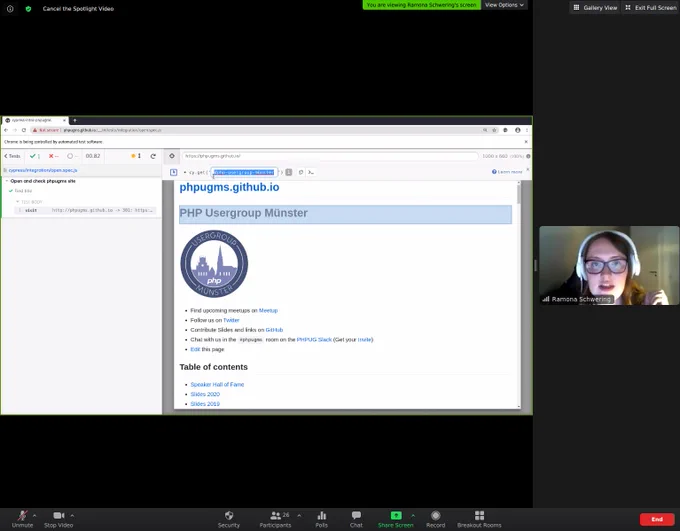The image size is (680, 531).
Task: Close the cypress browser tab
Action: tap(65, 120)
